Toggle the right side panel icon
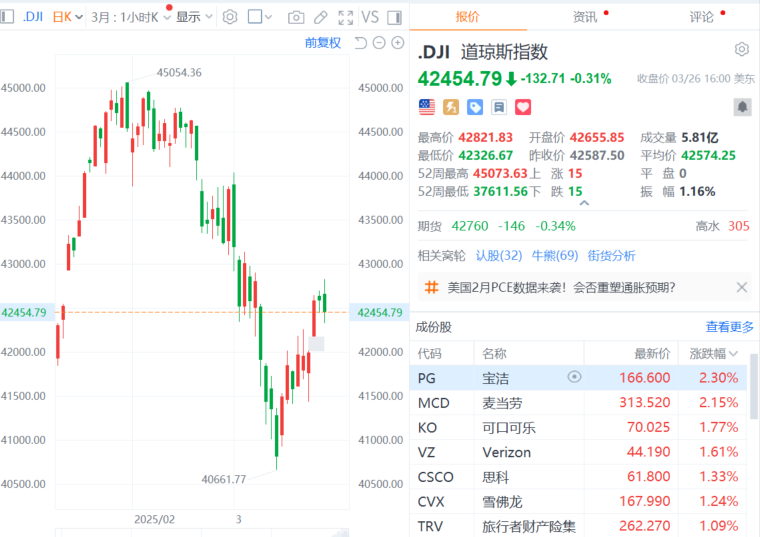 tap(395, 18)
